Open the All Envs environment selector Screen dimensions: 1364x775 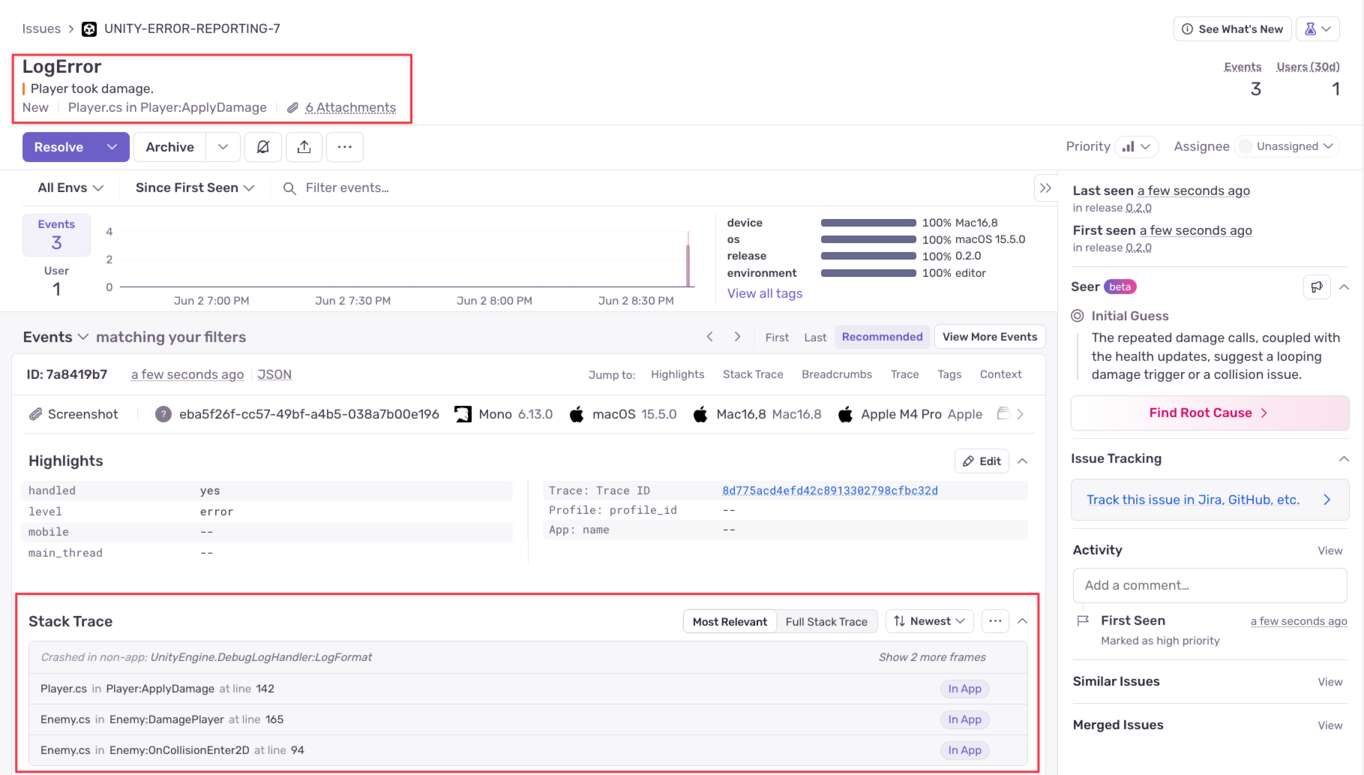click(x=69, y=187)
